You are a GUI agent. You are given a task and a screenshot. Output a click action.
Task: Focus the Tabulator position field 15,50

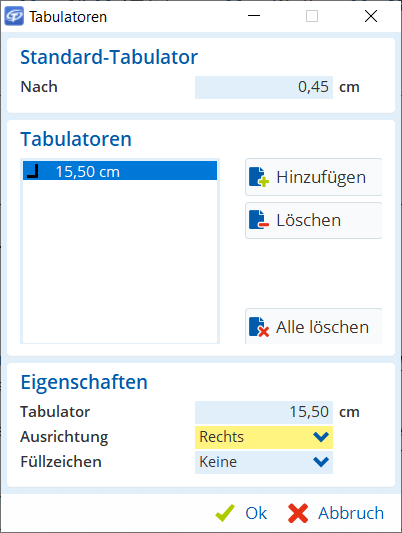264,412
